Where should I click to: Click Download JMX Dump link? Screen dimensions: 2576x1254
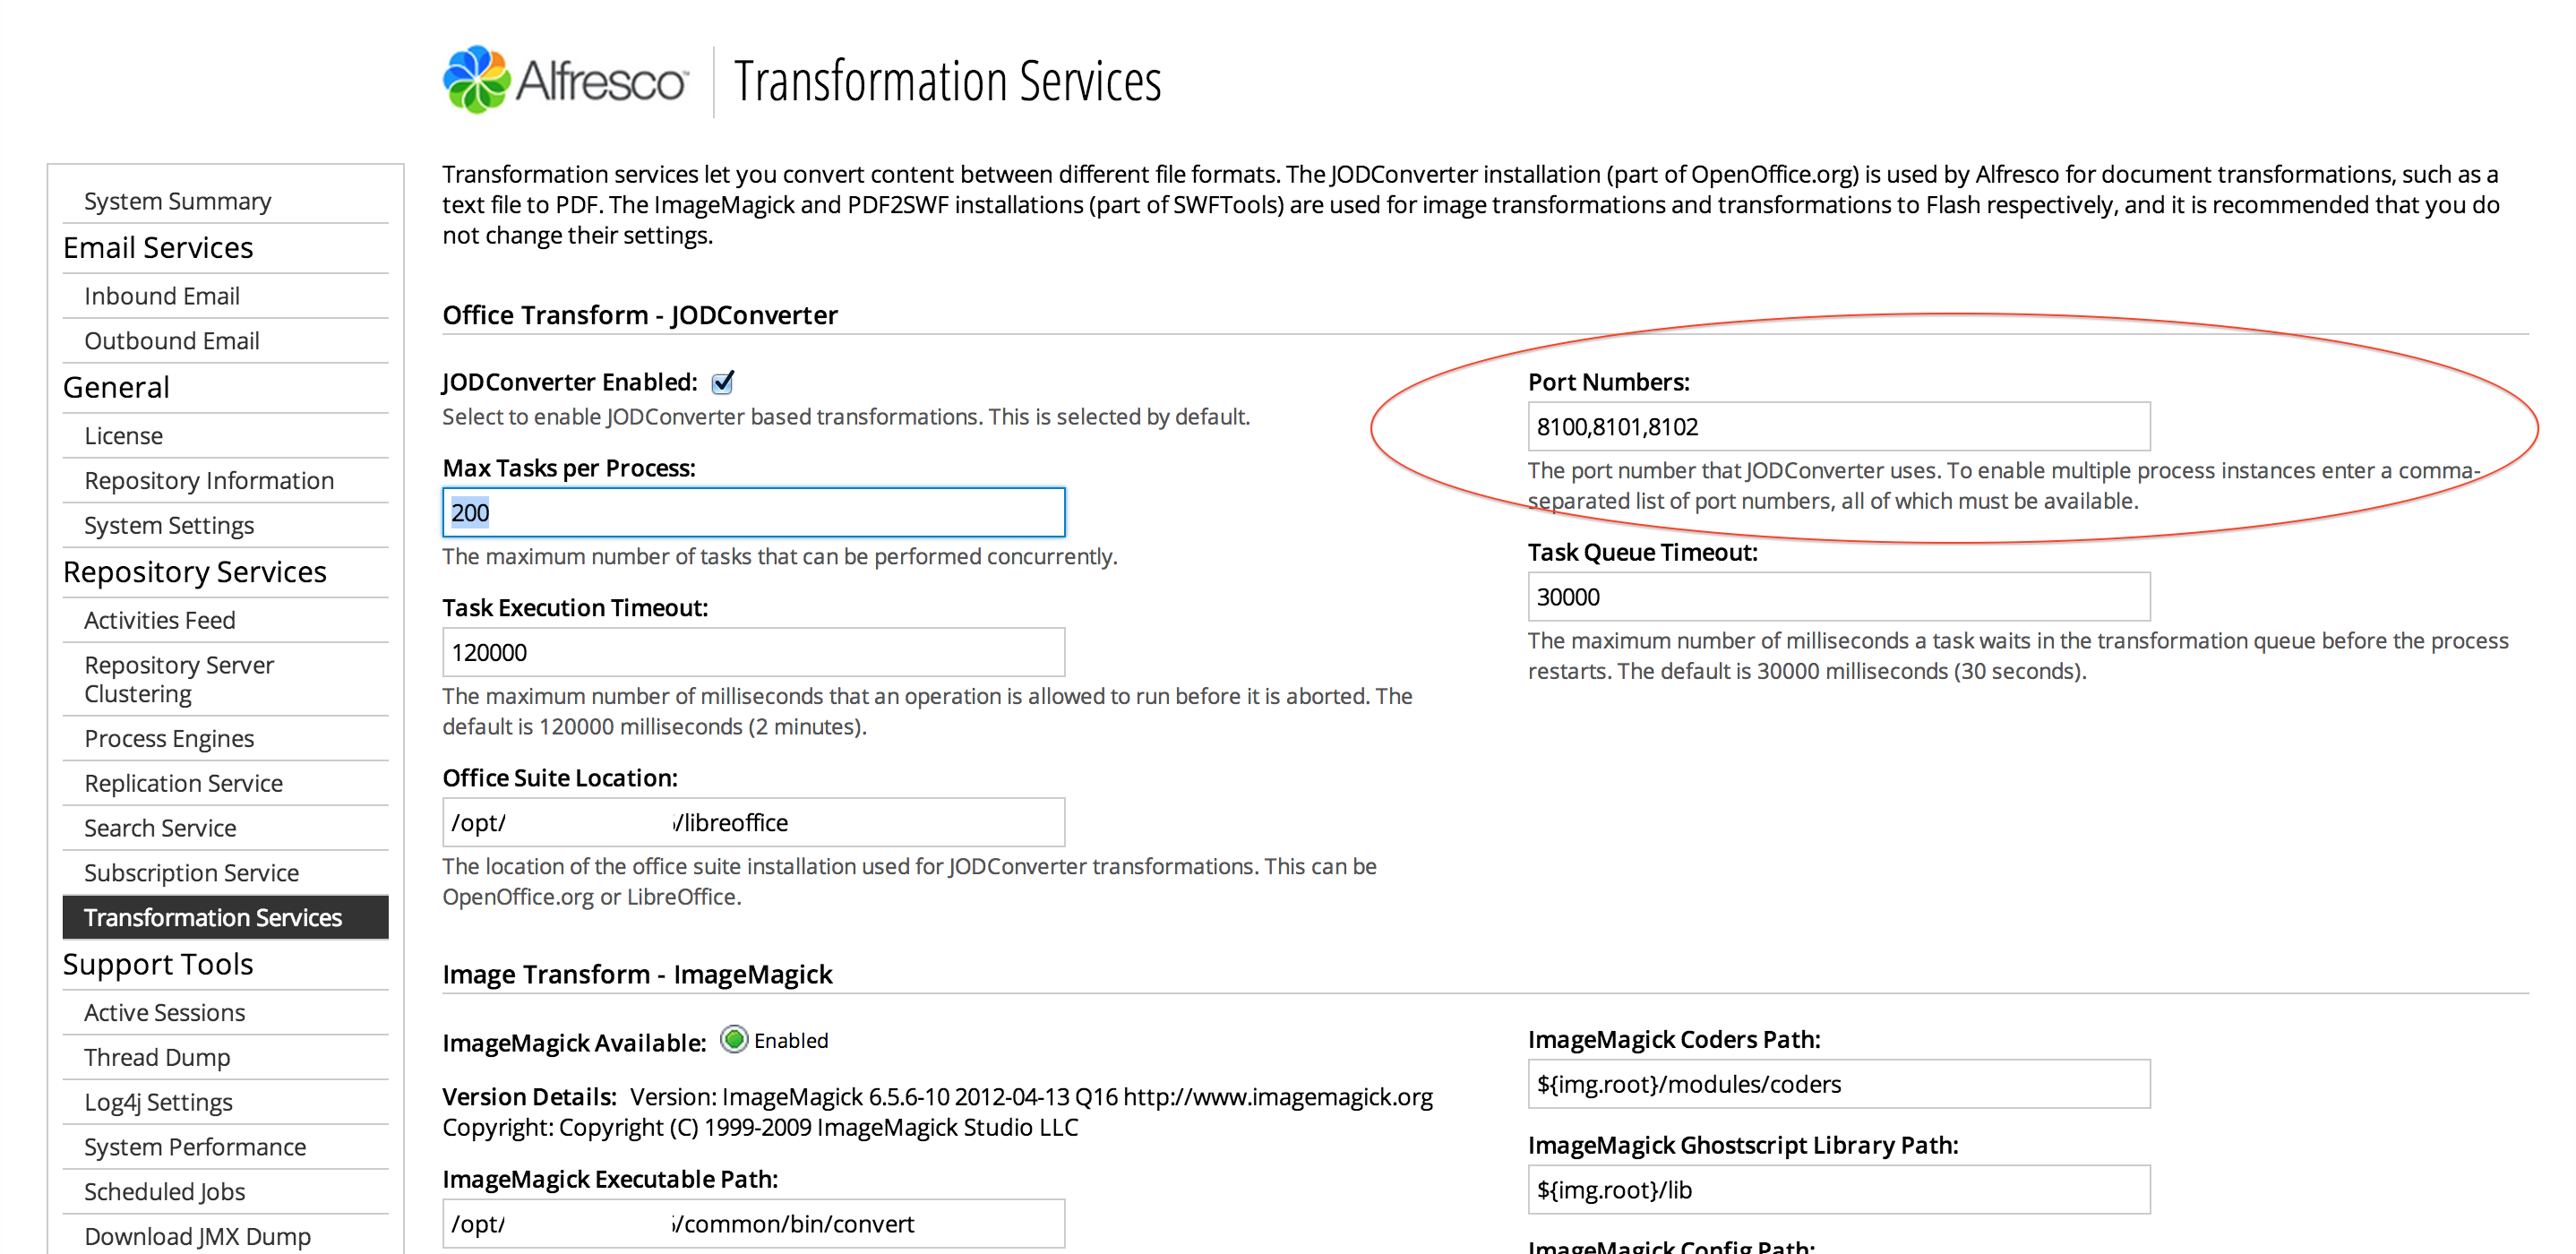[197, 1236]
